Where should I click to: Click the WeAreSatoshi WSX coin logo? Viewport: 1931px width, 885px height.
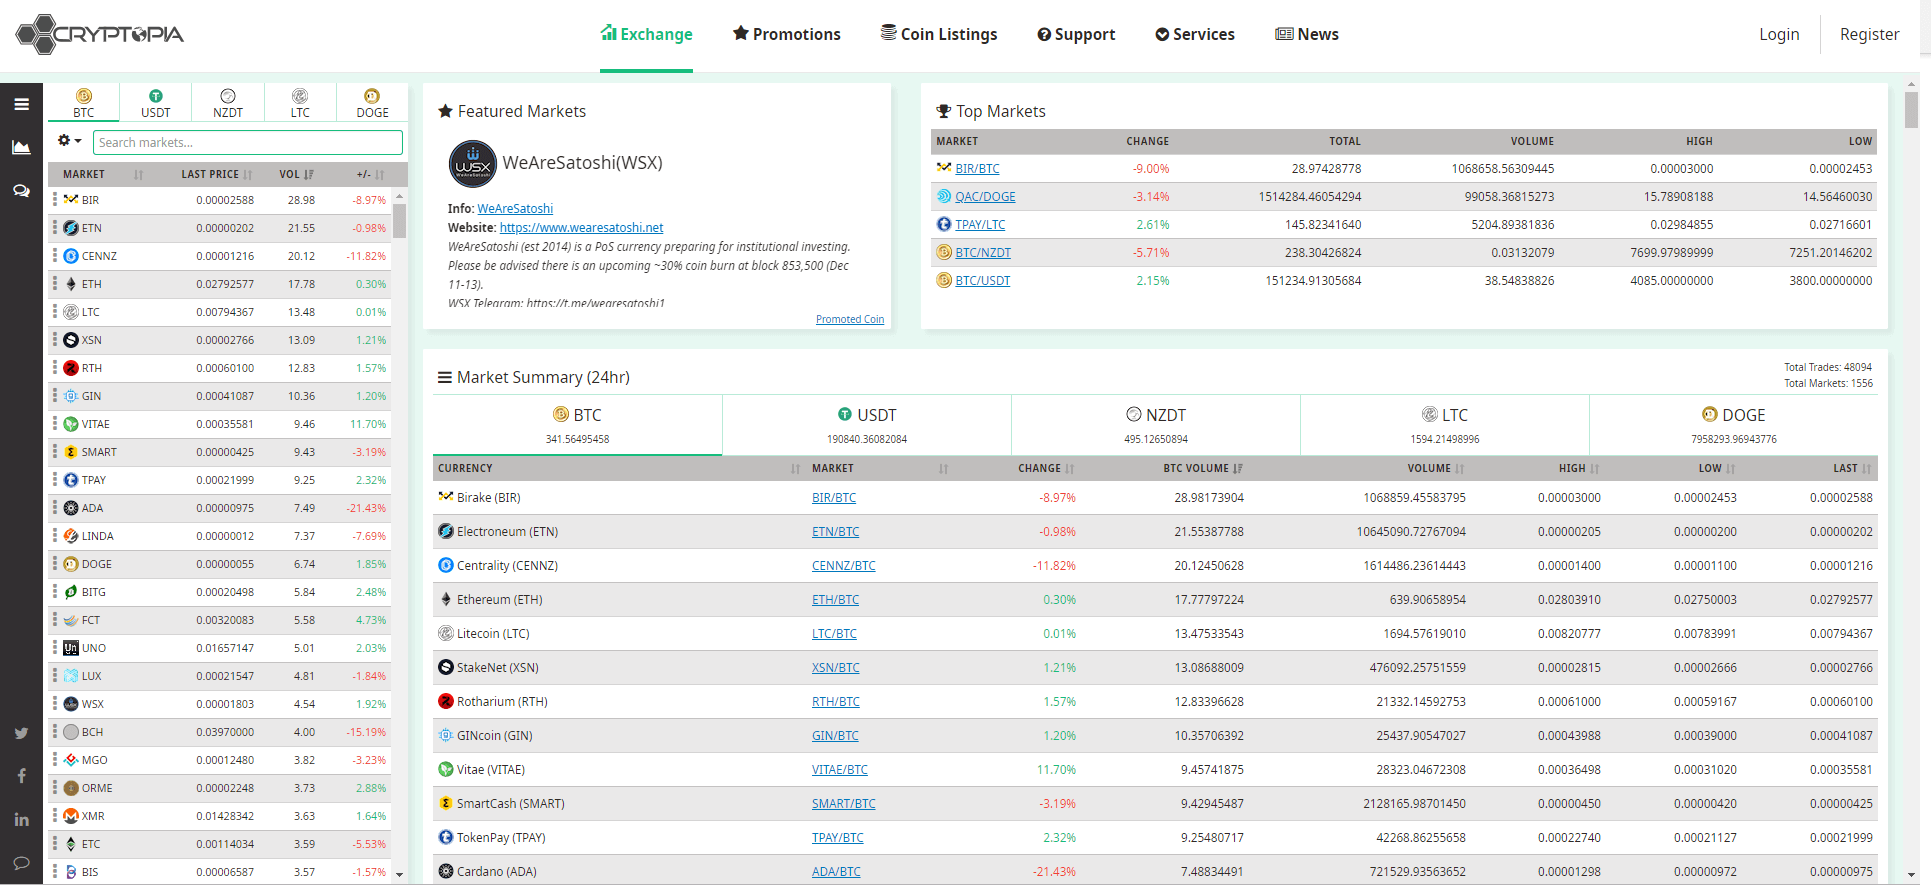(472, 164)
